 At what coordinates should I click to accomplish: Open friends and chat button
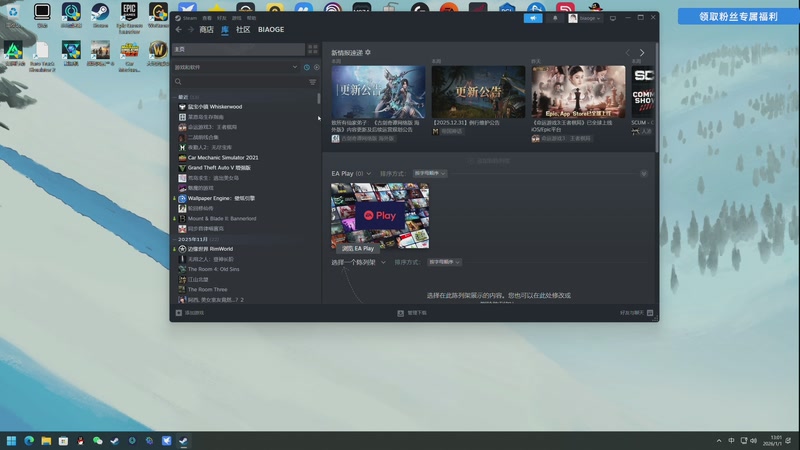tap(636, 313)
